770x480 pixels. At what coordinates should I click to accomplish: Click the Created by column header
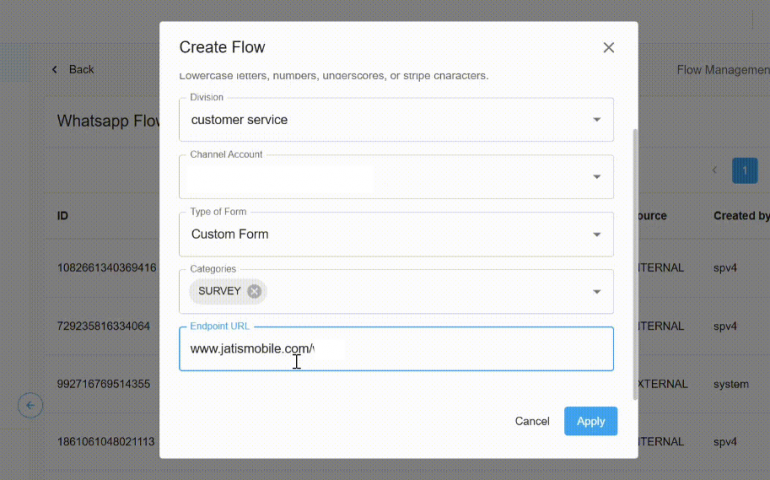point(740,216)
